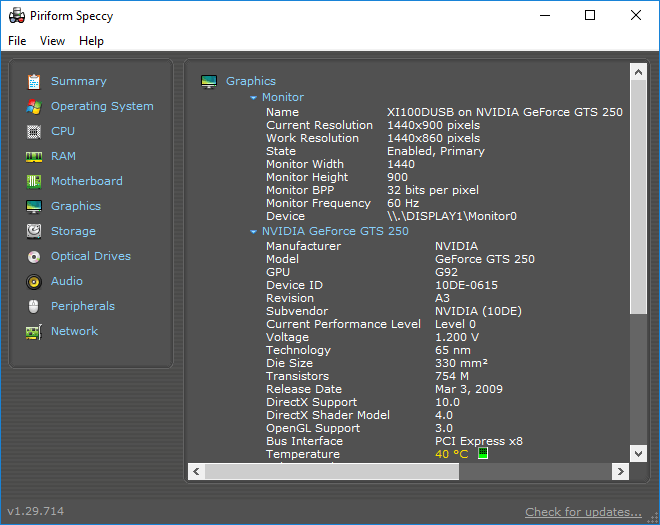This screenshot has height=525, width=660.
Task: Click the Check for updates link
Action: (x=583, y=512)
